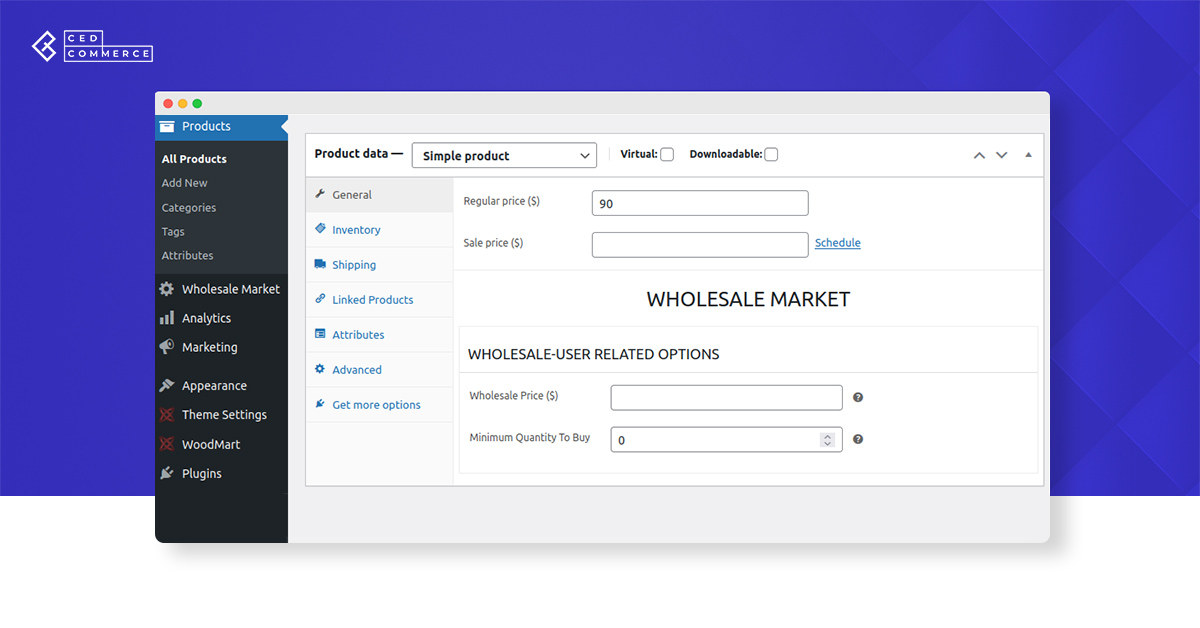Open Marketing sidebar menu
This screenshot has width=1200, height=628.
click(x=221, y=347)
